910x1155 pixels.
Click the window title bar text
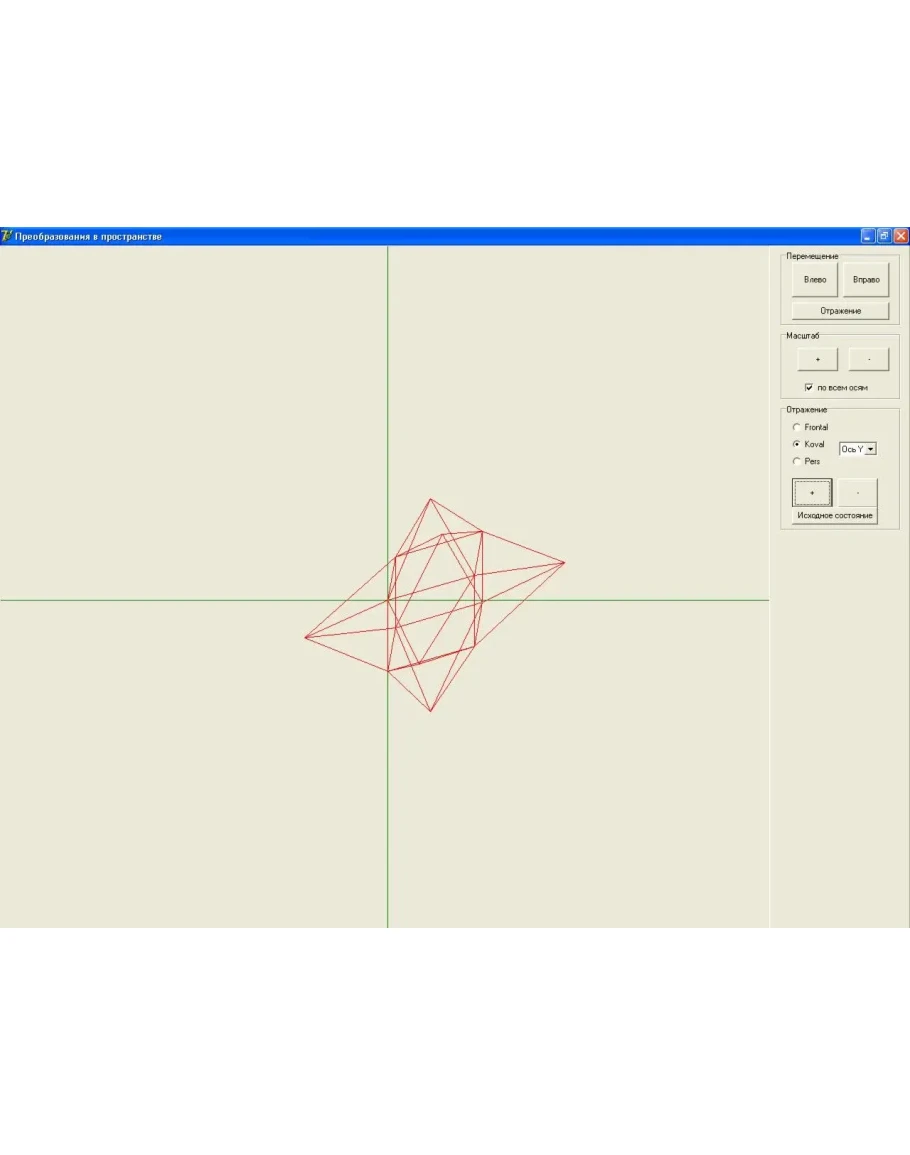(88, 237)
